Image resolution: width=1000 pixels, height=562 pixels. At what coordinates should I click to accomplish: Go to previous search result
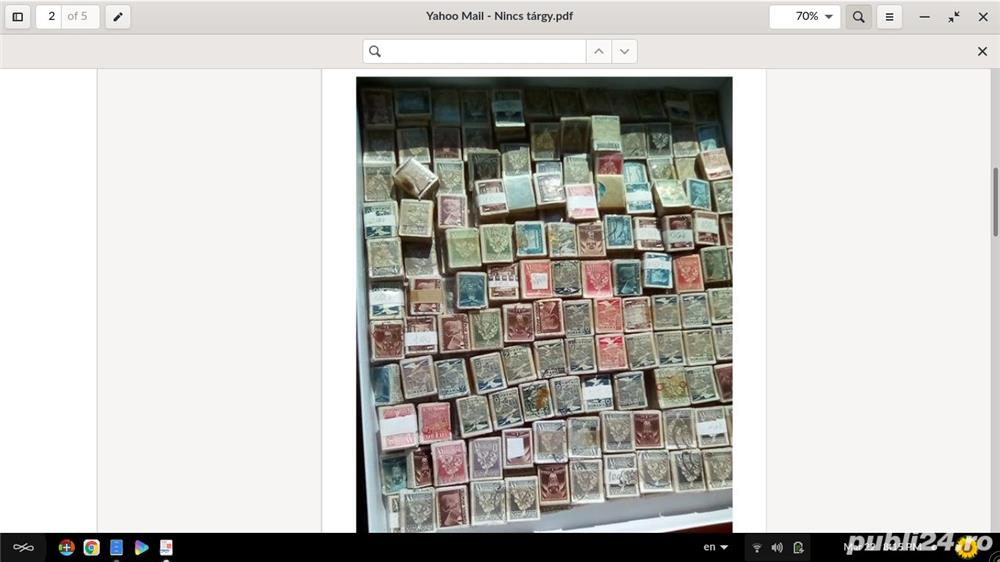pos(598,51)
